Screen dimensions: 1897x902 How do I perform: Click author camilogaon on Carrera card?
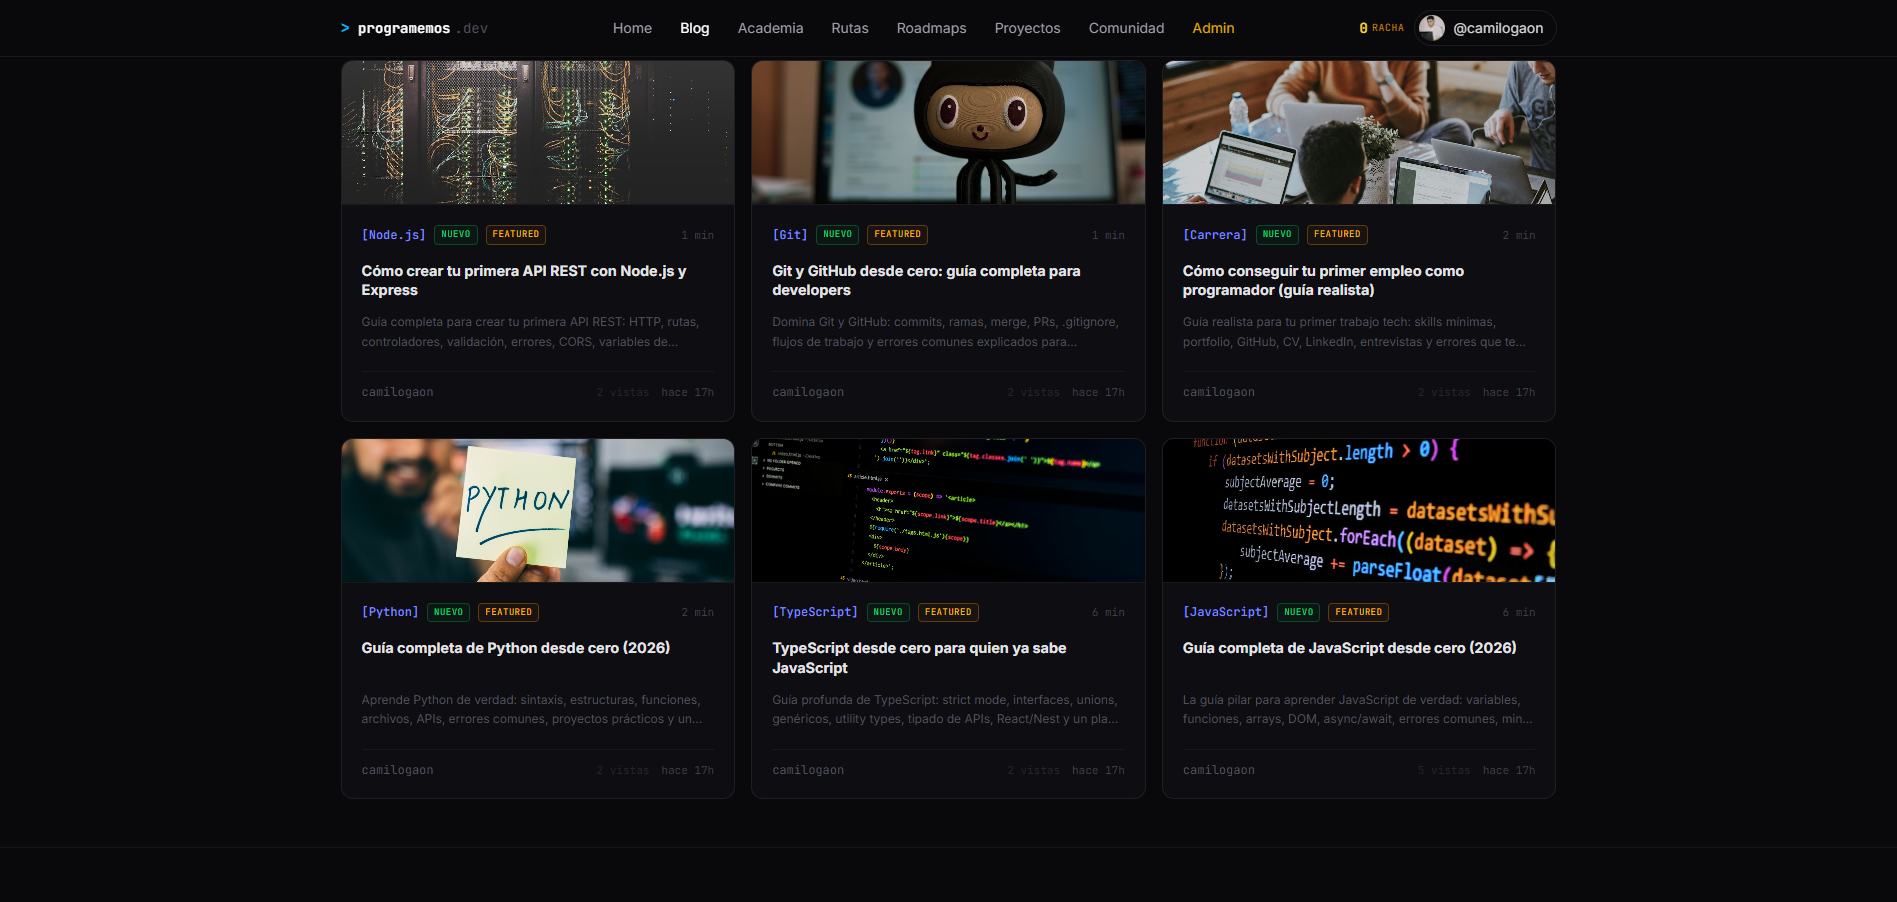pyautogui.click(x=1219, y=392)
